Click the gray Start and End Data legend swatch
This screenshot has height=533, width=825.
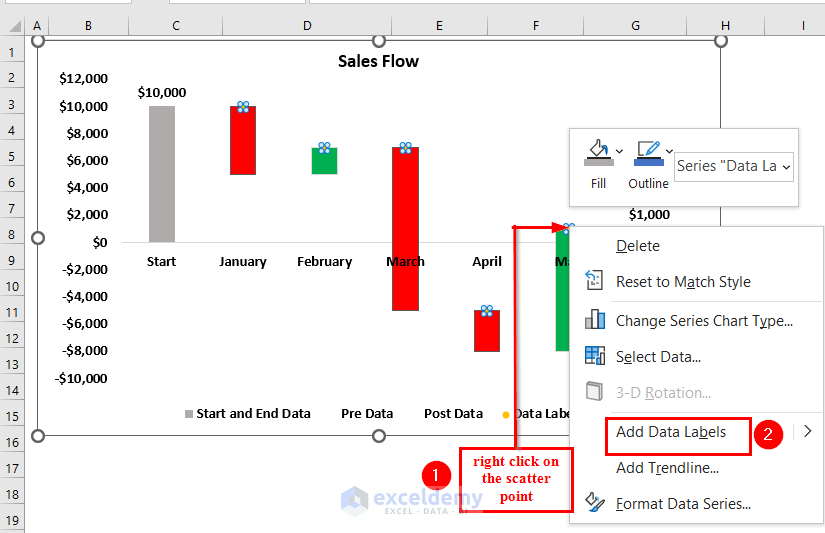189,414
